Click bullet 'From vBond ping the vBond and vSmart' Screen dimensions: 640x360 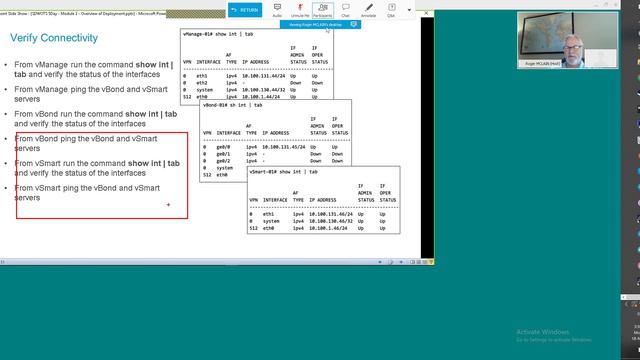[85, 143]
